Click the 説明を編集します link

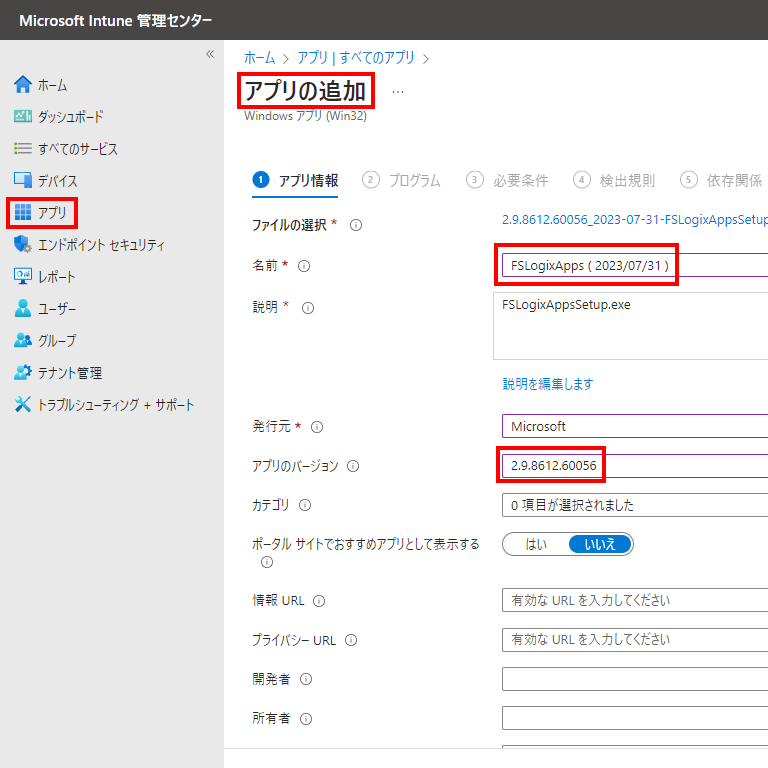click(548, 384)
